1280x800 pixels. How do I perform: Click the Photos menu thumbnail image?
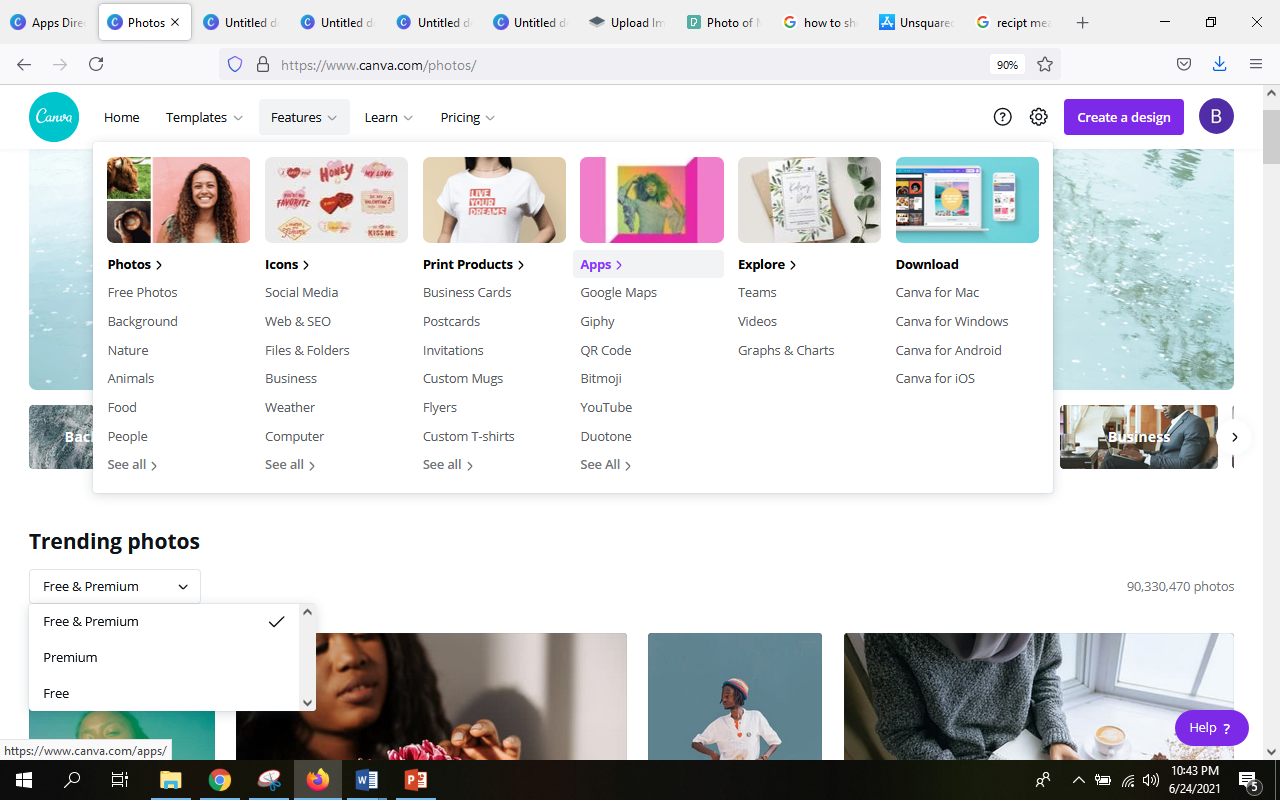coord(179,200)
